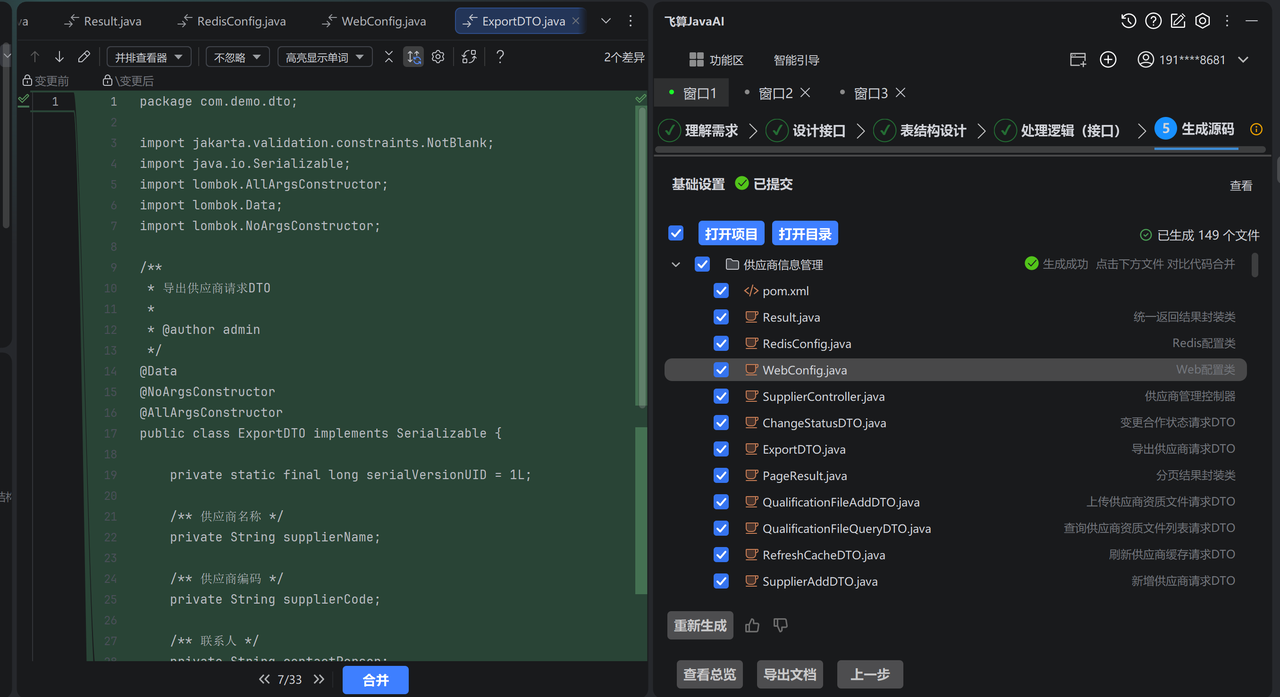Open the 高亮显示单词 highlight dropdown

click(325, 57)
